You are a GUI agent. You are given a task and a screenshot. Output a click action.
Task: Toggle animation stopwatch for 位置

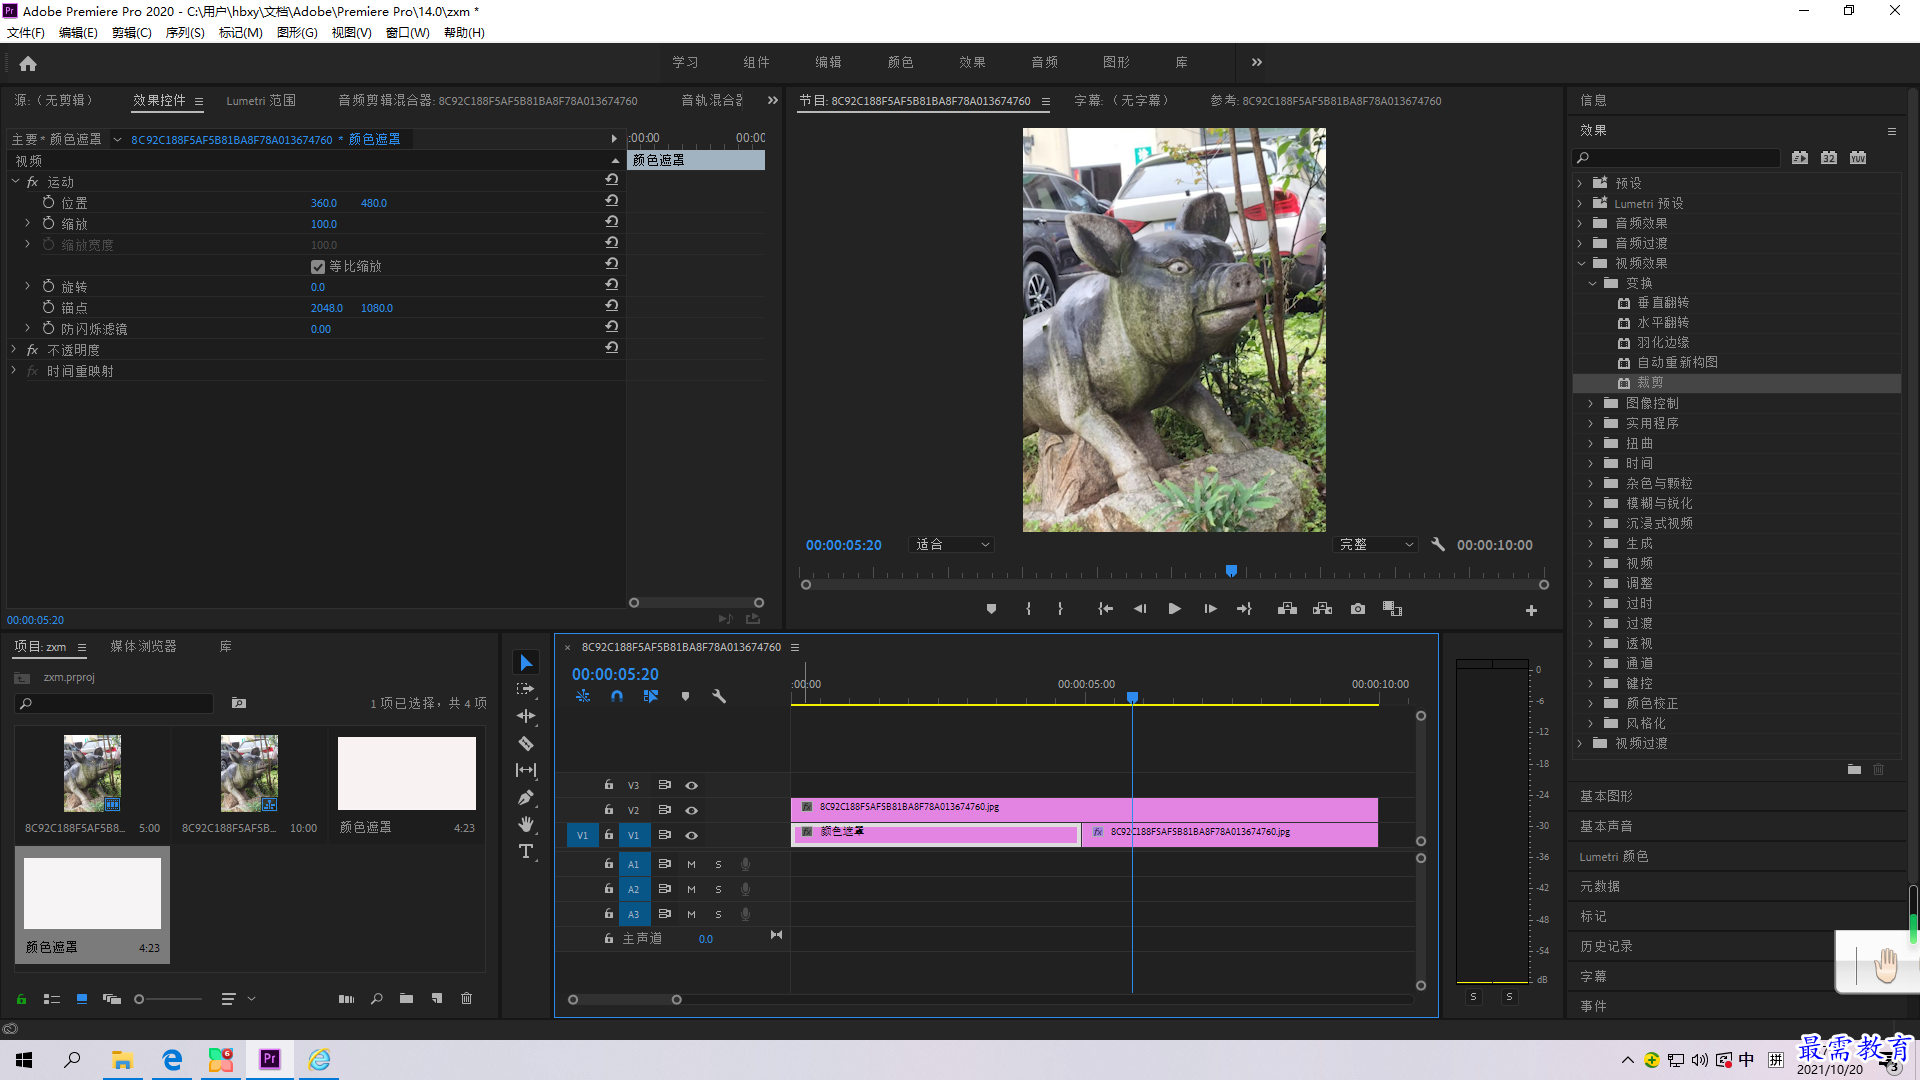tap(48, 202)
